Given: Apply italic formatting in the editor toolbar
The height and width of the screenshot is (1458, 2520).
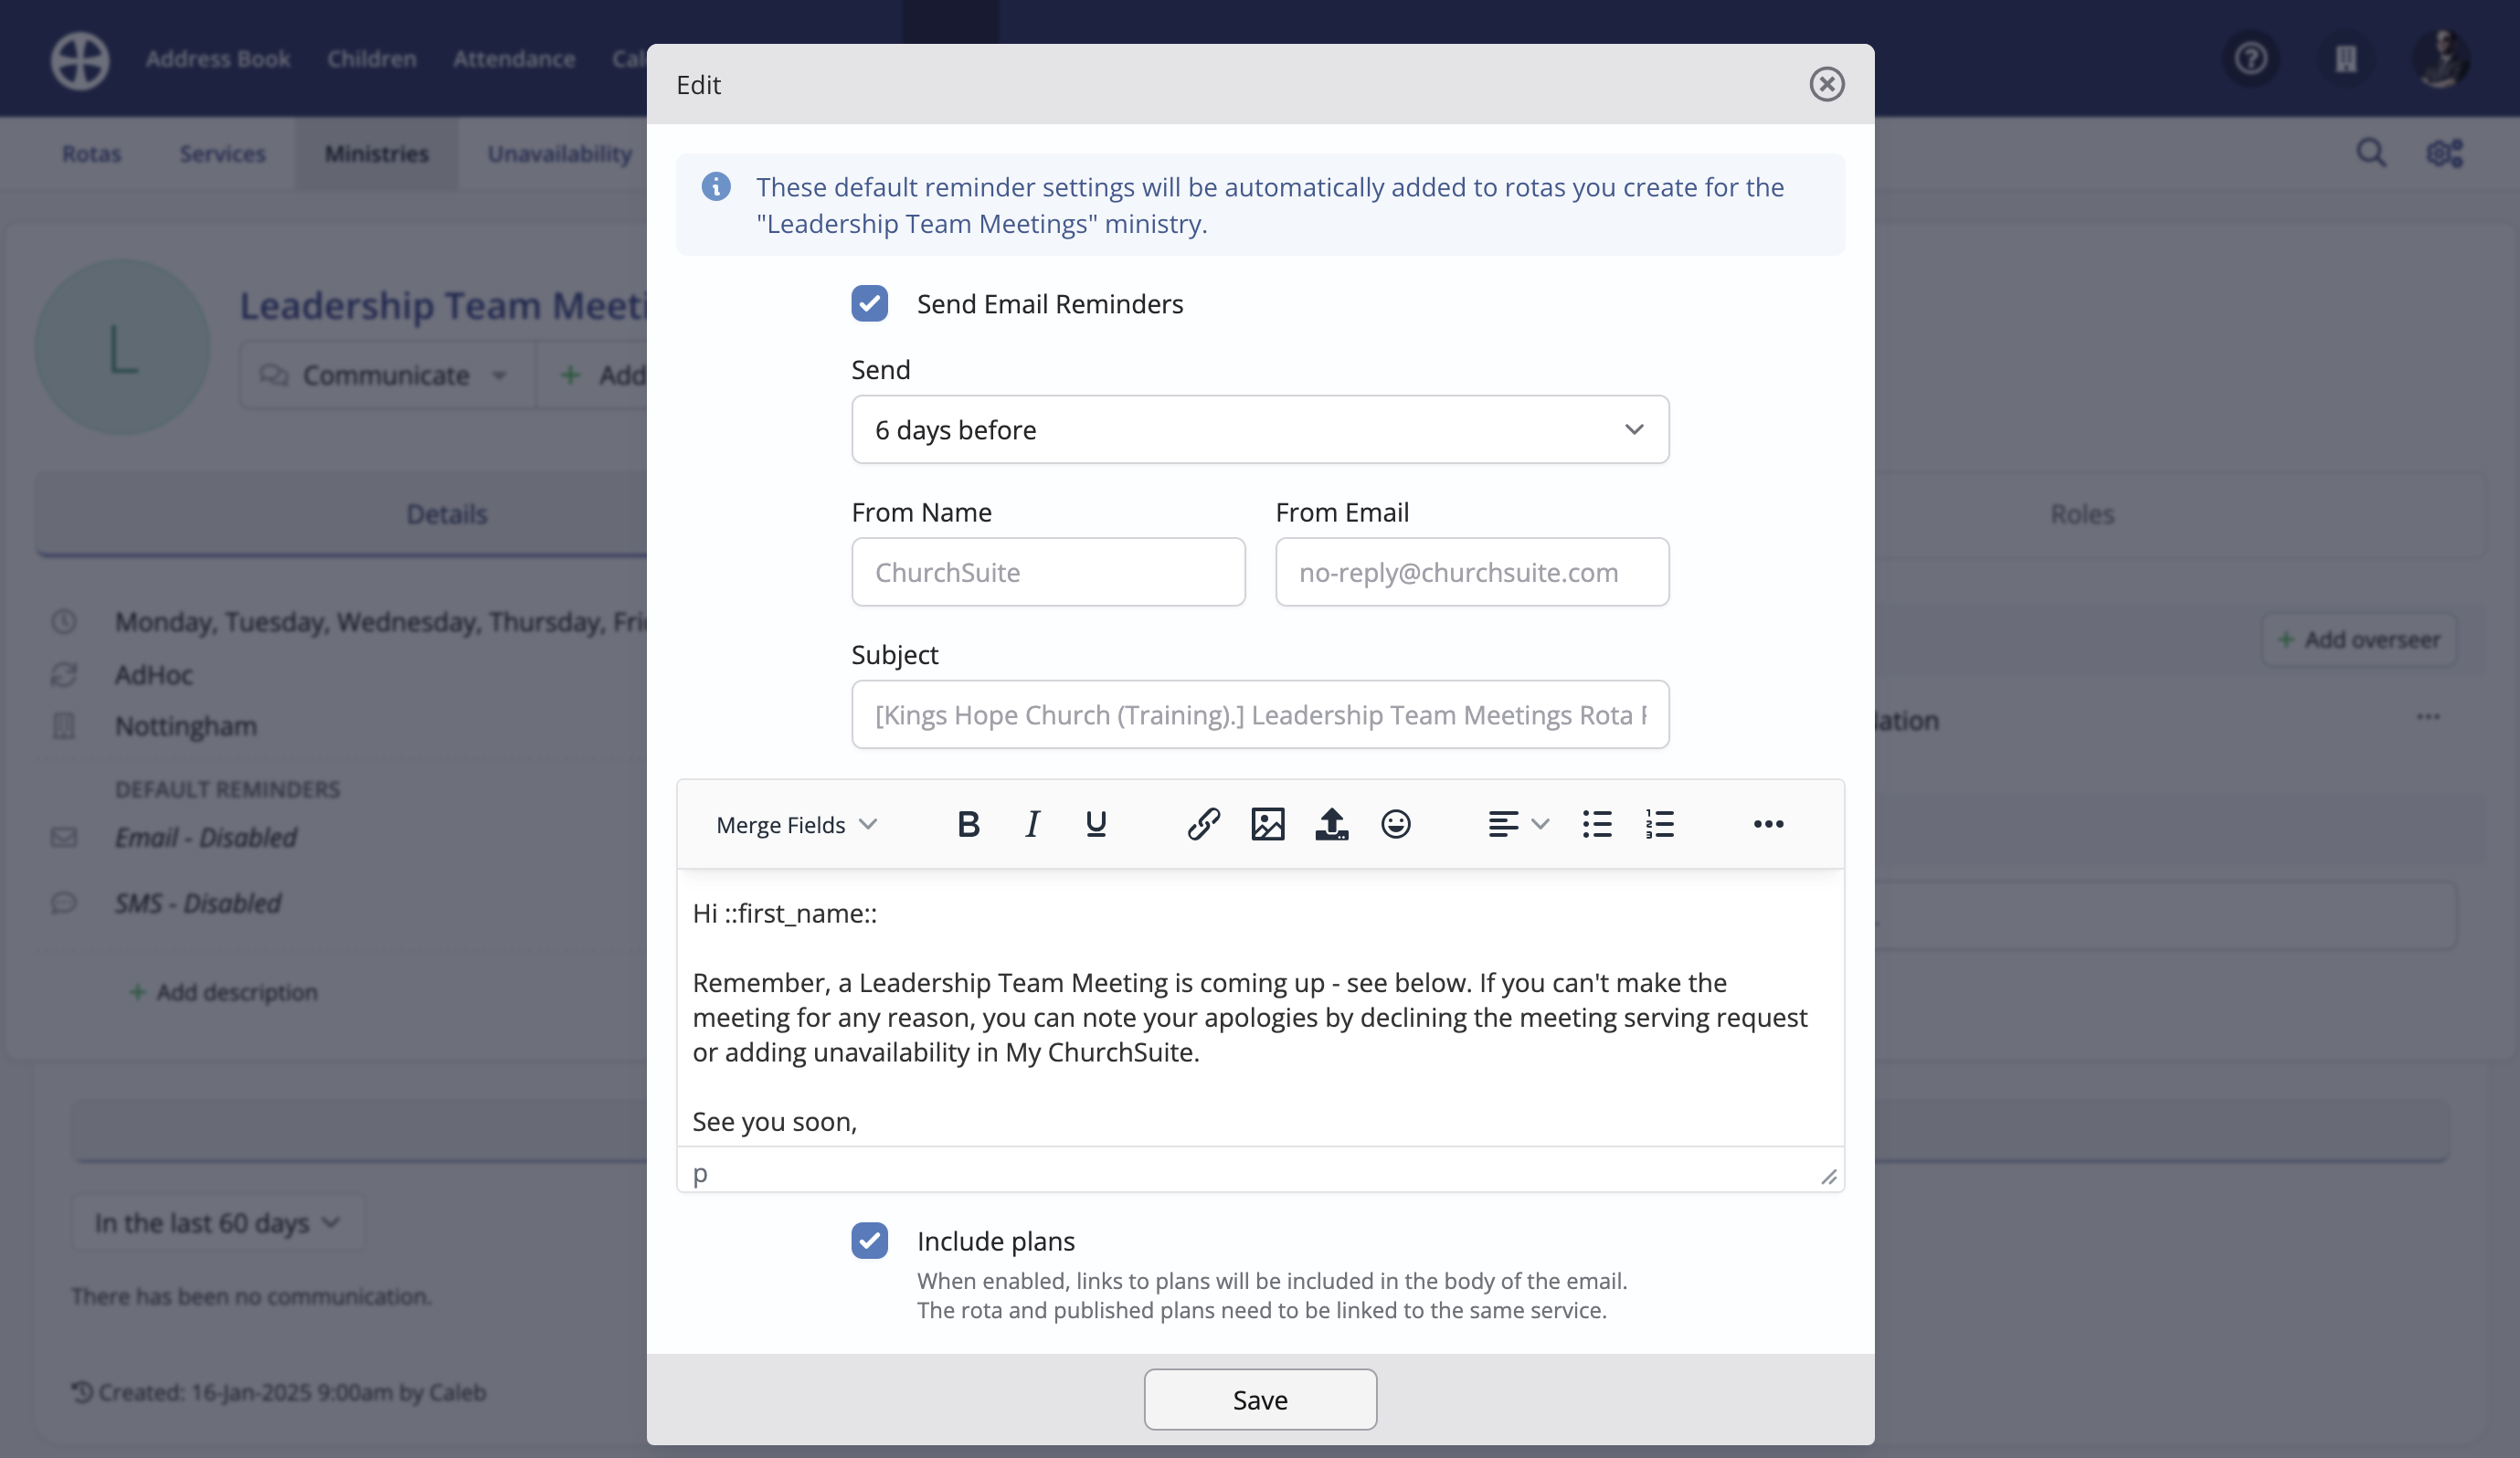Looking at the screenshot, I should pos(1032,824).
